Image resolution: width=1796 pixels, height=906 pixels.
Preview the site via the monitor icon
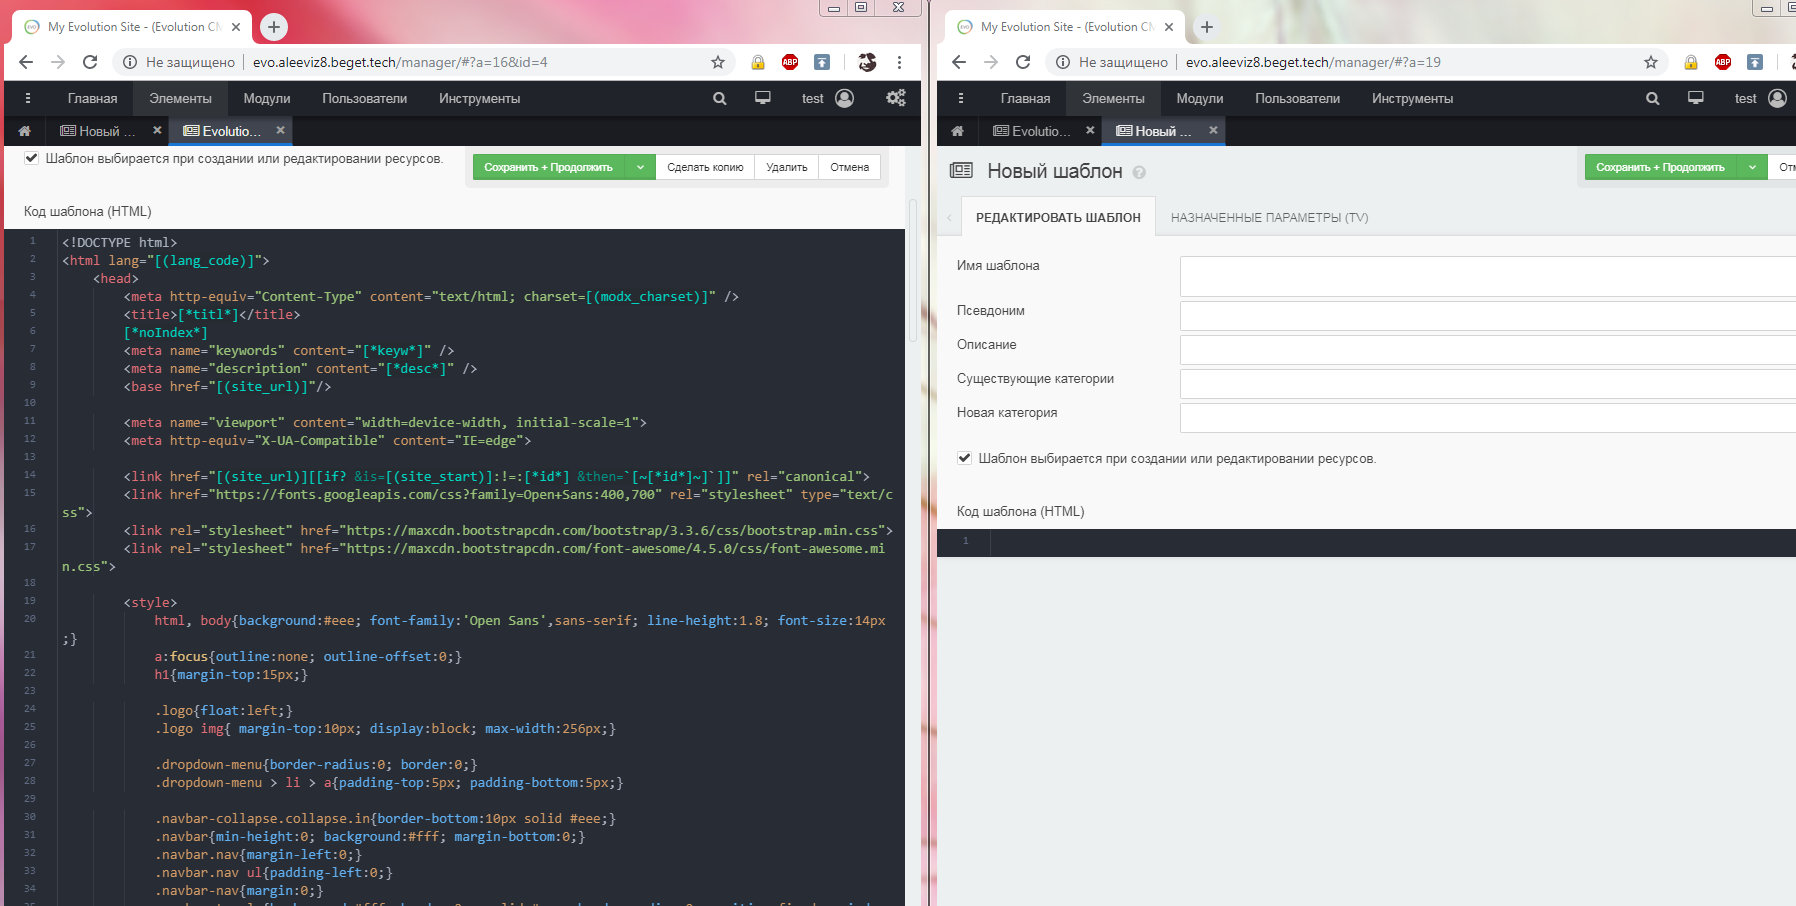pyautogui.click(x=762, y=98)
